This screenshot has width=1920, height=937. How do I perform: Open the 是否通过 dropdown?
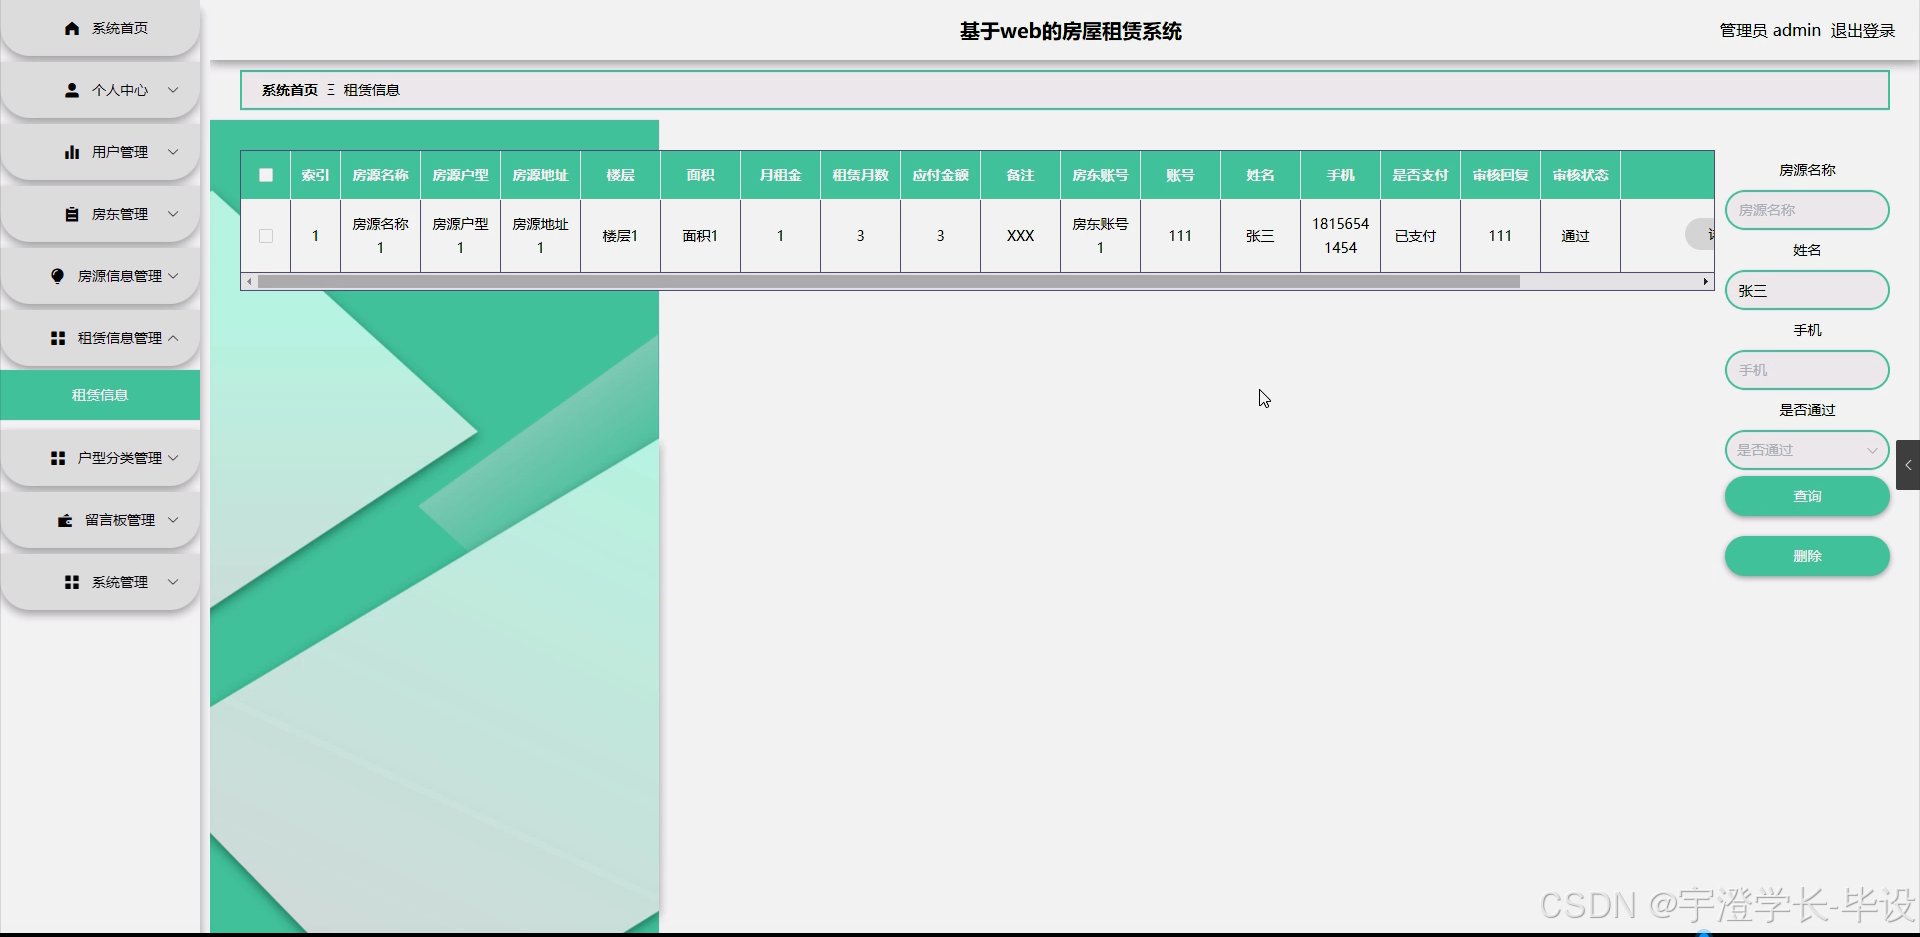click(x=1807, y=450)
